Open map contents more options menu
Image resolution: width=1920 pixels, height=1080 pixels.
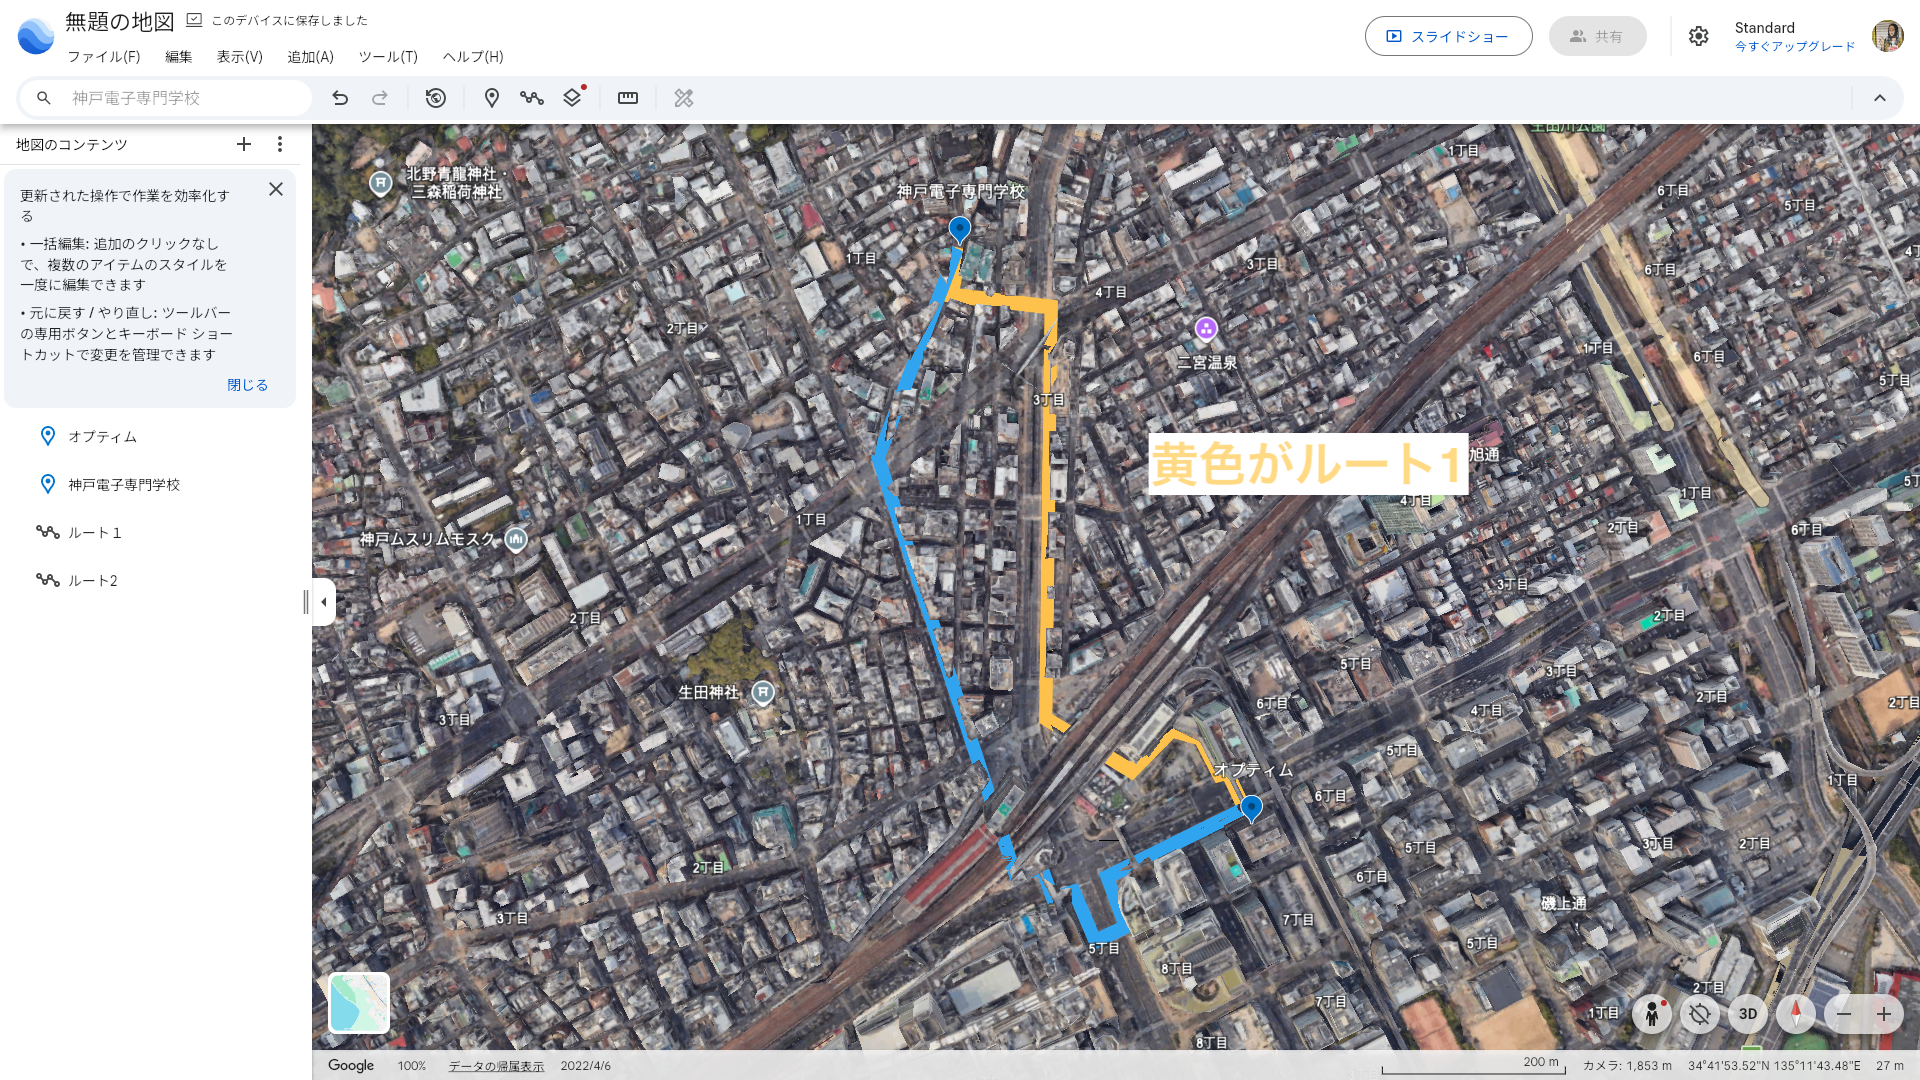pyautogui.click(x=280, y=145)
